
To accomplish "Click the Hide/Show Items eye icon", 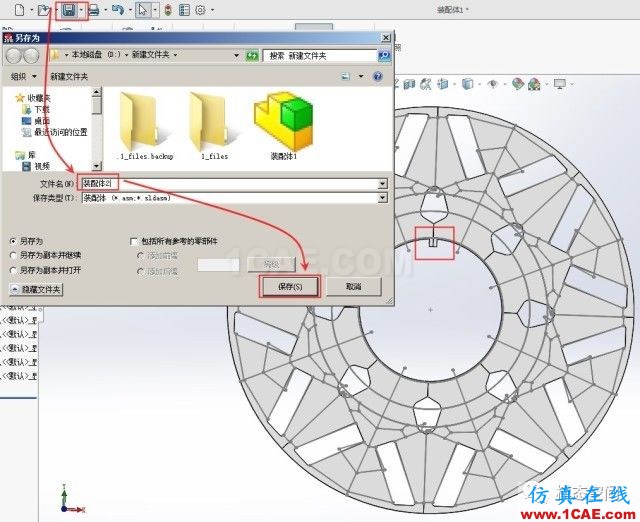I will [493, 84].
